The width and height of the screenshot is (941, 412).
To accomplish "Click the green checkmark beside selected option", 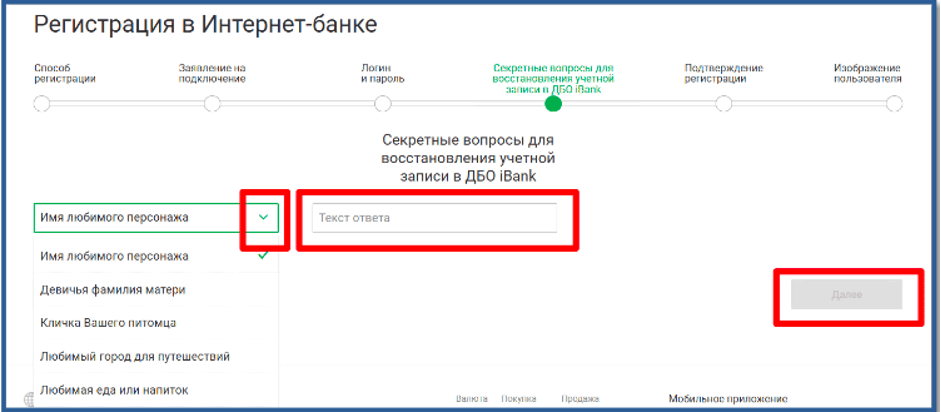I will pos(262,255).
